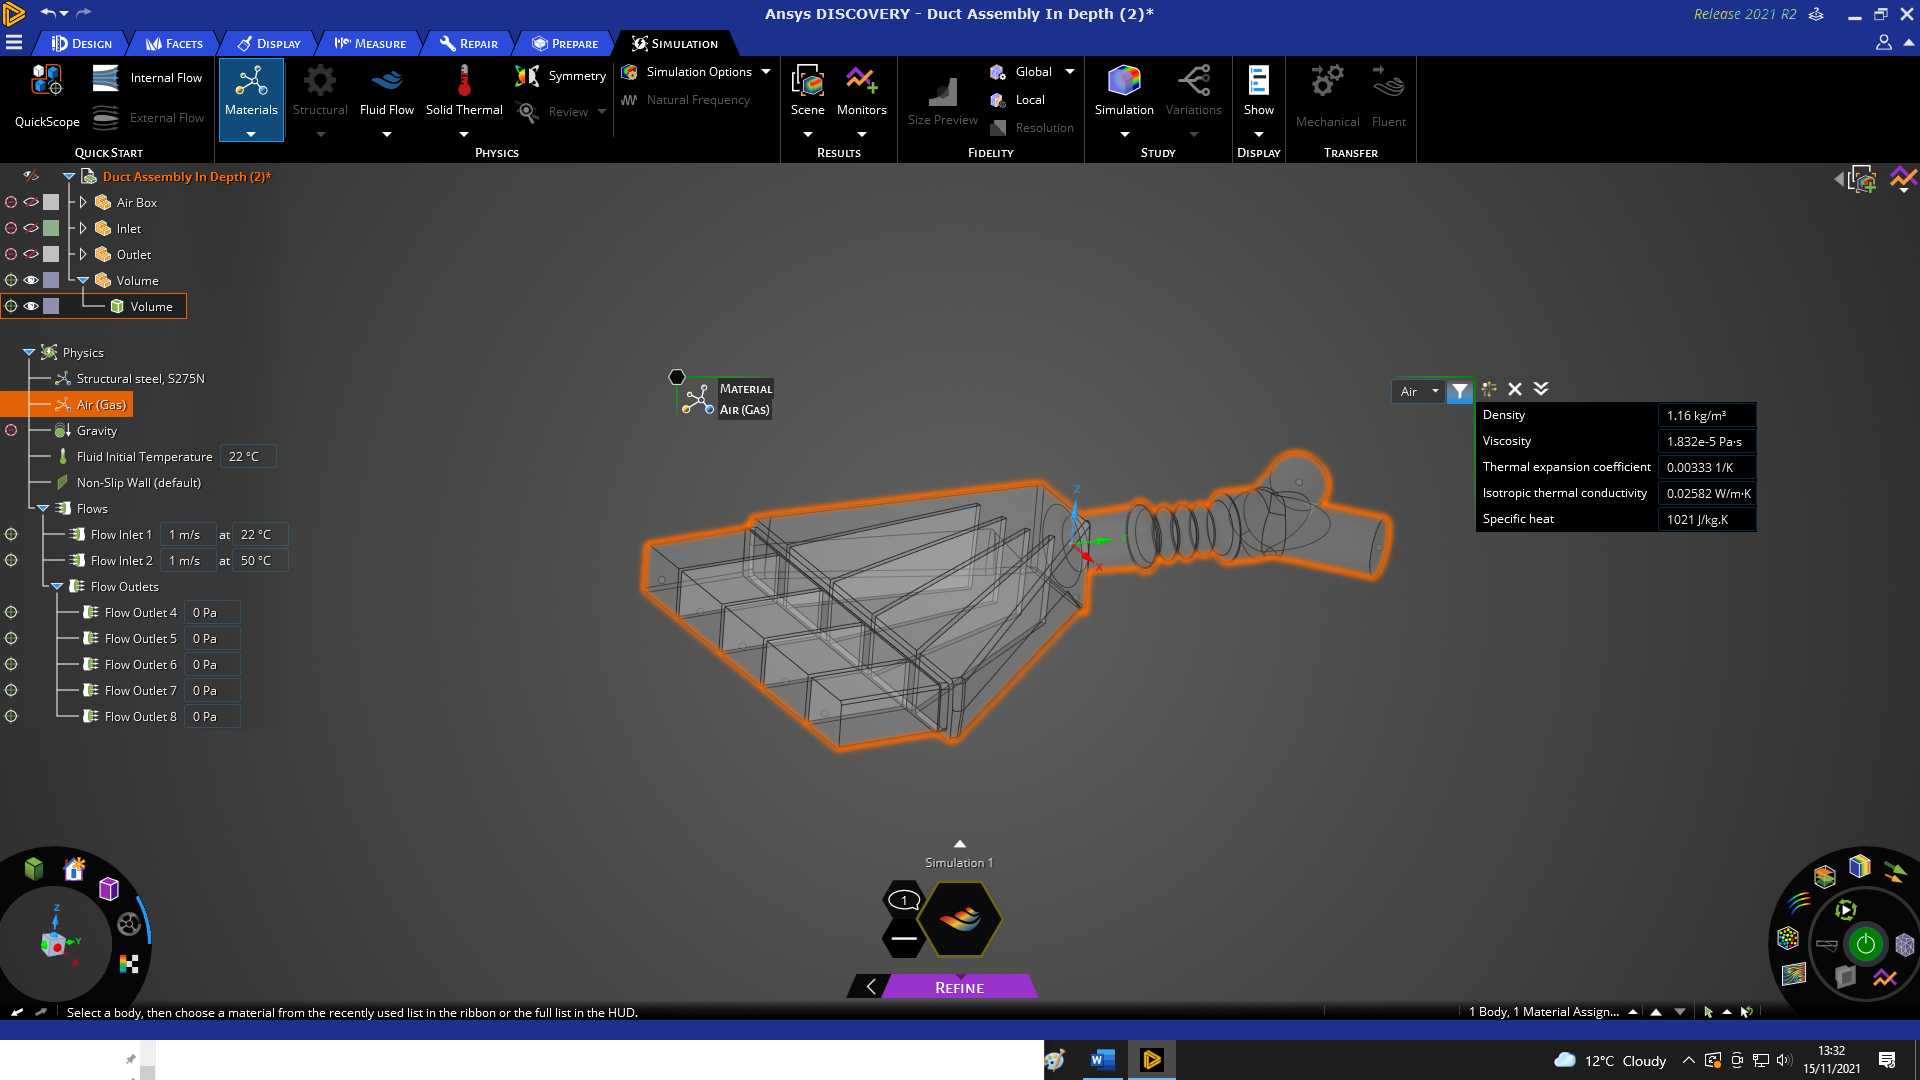
Task: Click the Inlet green color swatch
Action: point(51,229)
